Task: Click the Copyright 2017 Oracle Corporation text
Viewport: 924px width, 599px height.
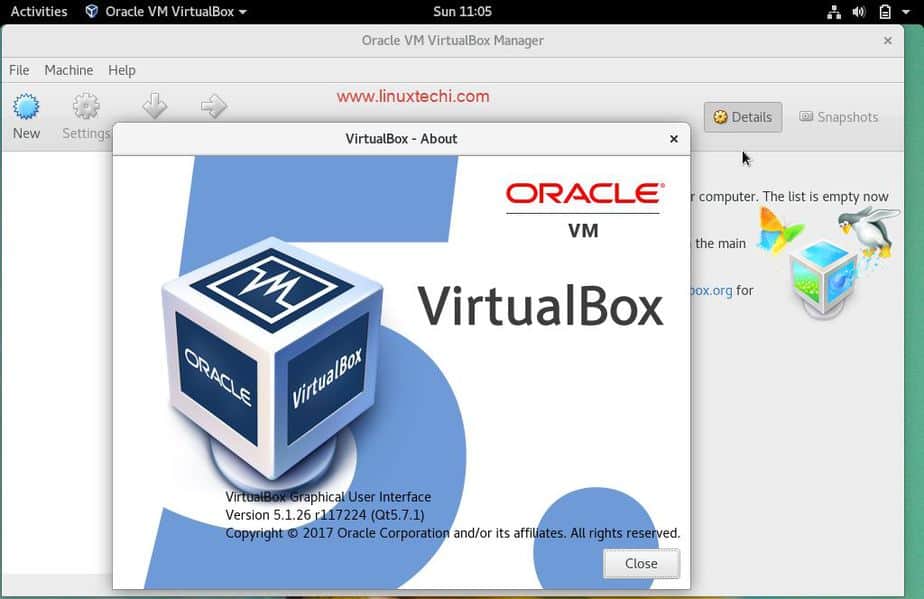Action: point(453,533)
